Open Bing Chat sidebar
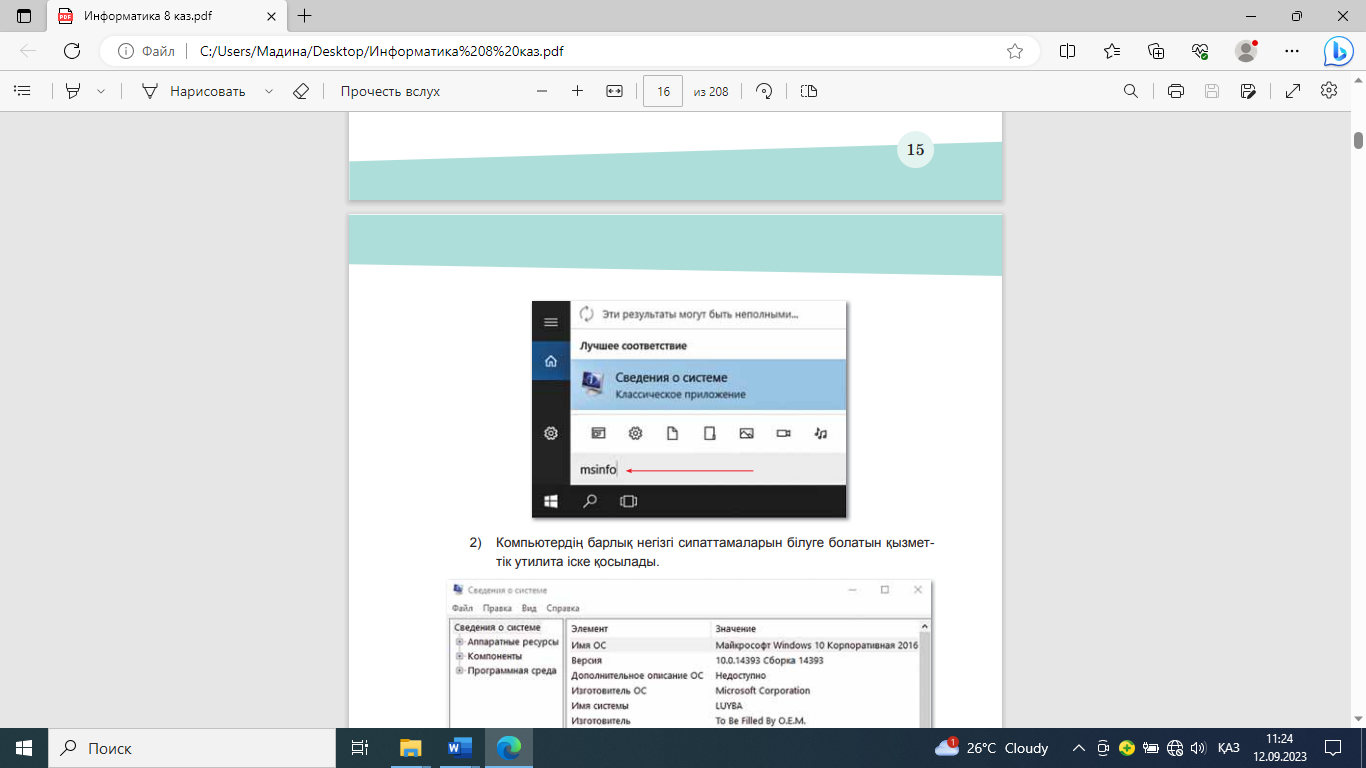 click(1339, 51)
